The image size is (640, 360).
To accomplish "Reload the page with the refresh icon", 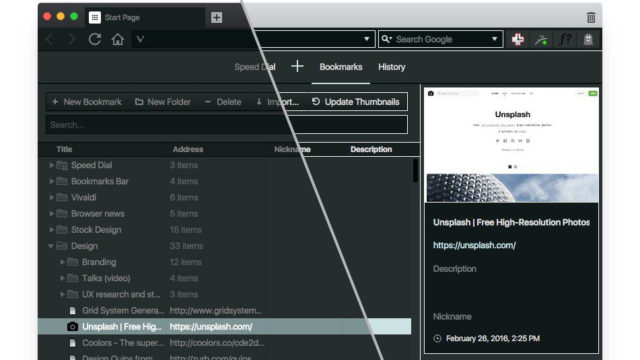I will tap(95, 39).
